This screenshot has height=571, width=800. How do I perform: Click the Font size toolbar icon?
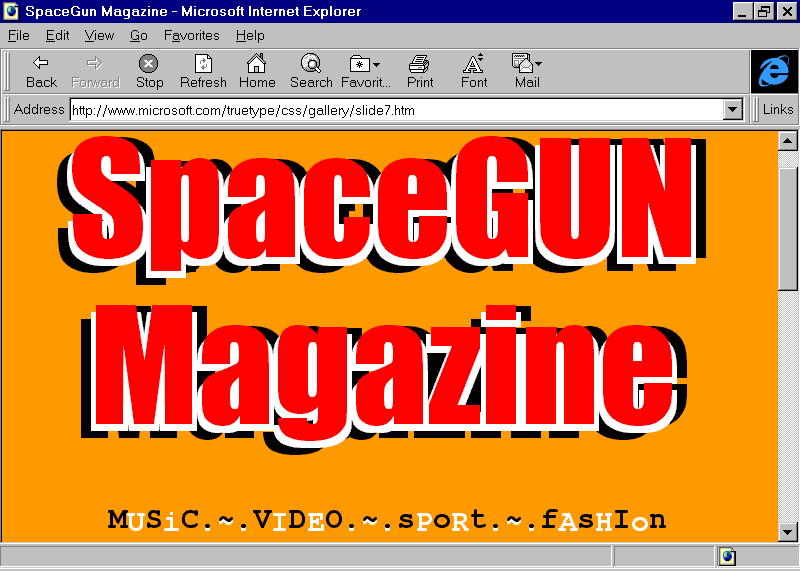tap(474, 64)
